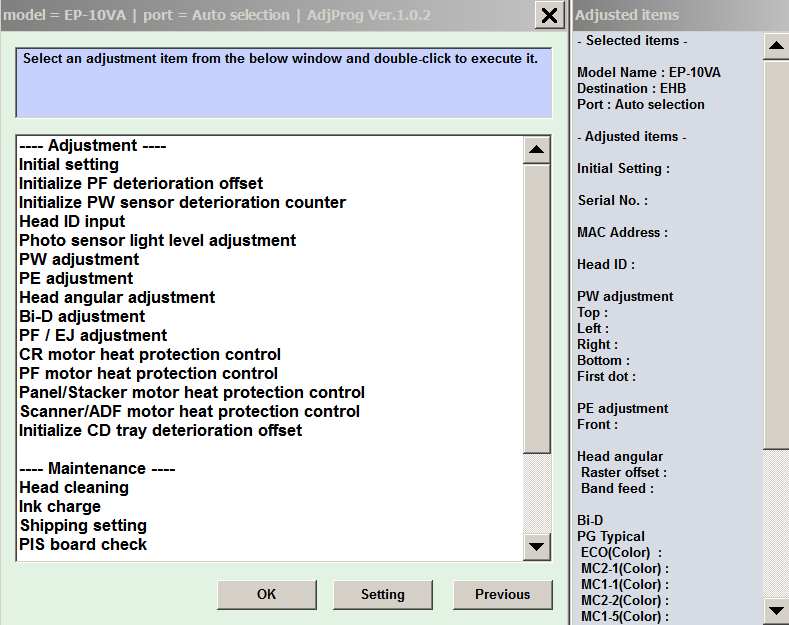Select 'CR motor heat protection control'

150,354
